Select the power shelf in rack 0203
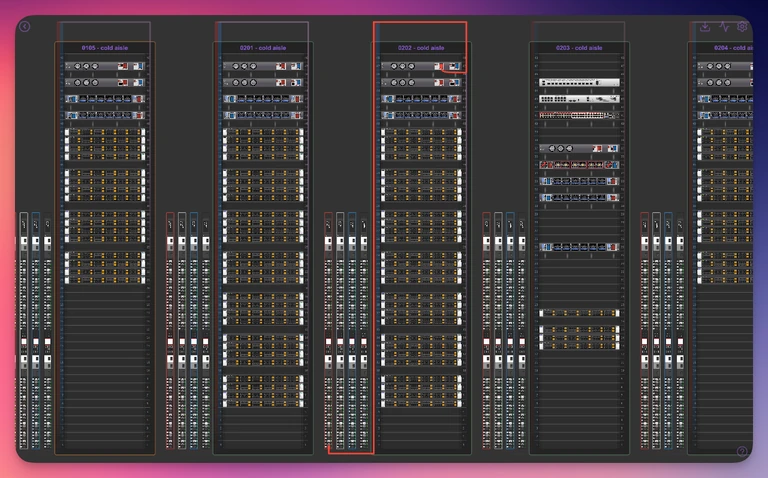 579,148
